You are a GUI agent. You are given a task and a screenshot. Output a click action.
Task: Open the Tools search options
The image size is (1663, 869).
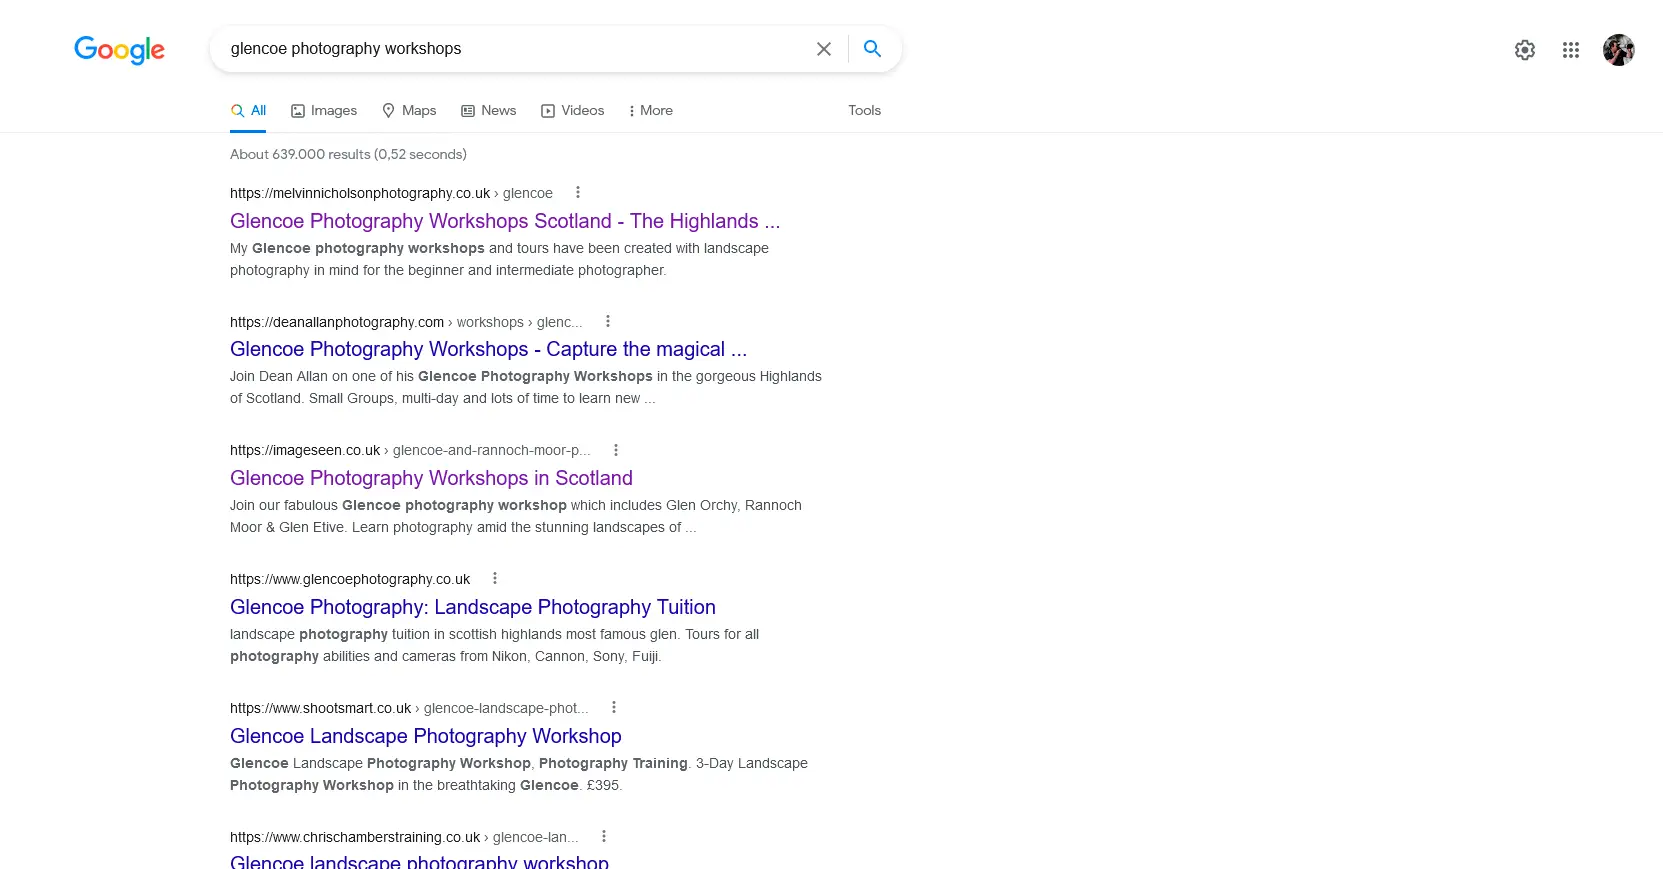point(864,111)
